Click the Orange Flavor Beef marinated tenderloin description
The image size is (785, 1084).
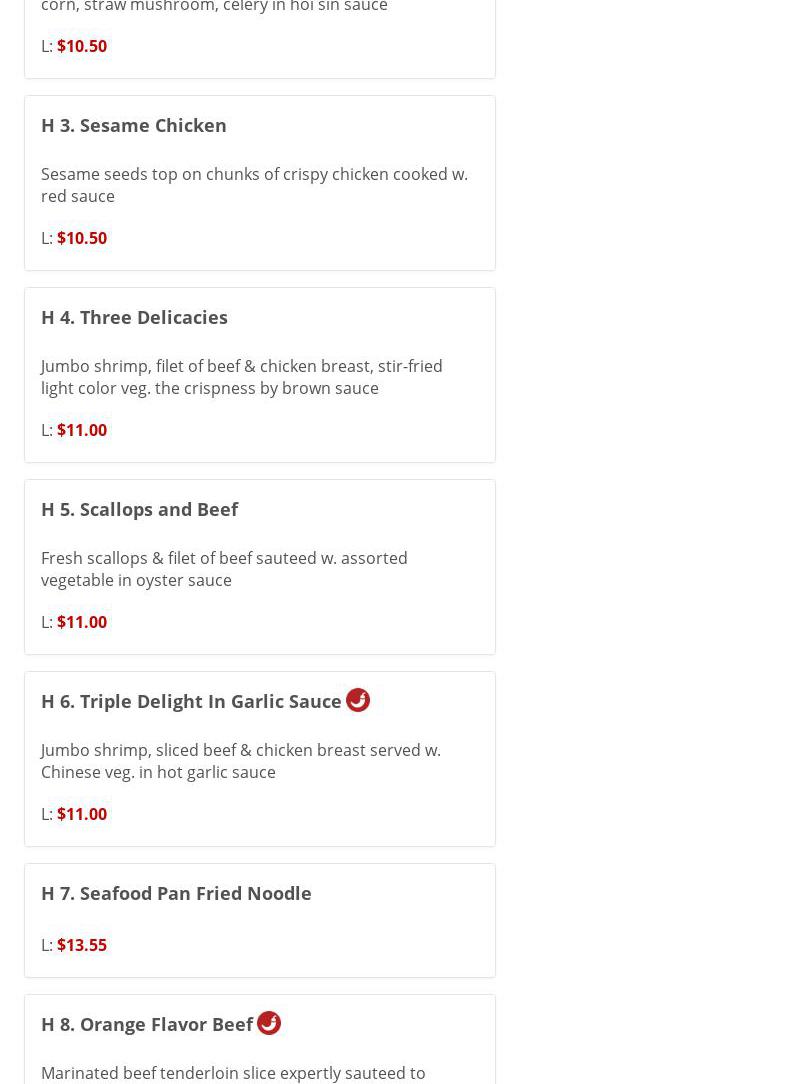[233, 1073]
